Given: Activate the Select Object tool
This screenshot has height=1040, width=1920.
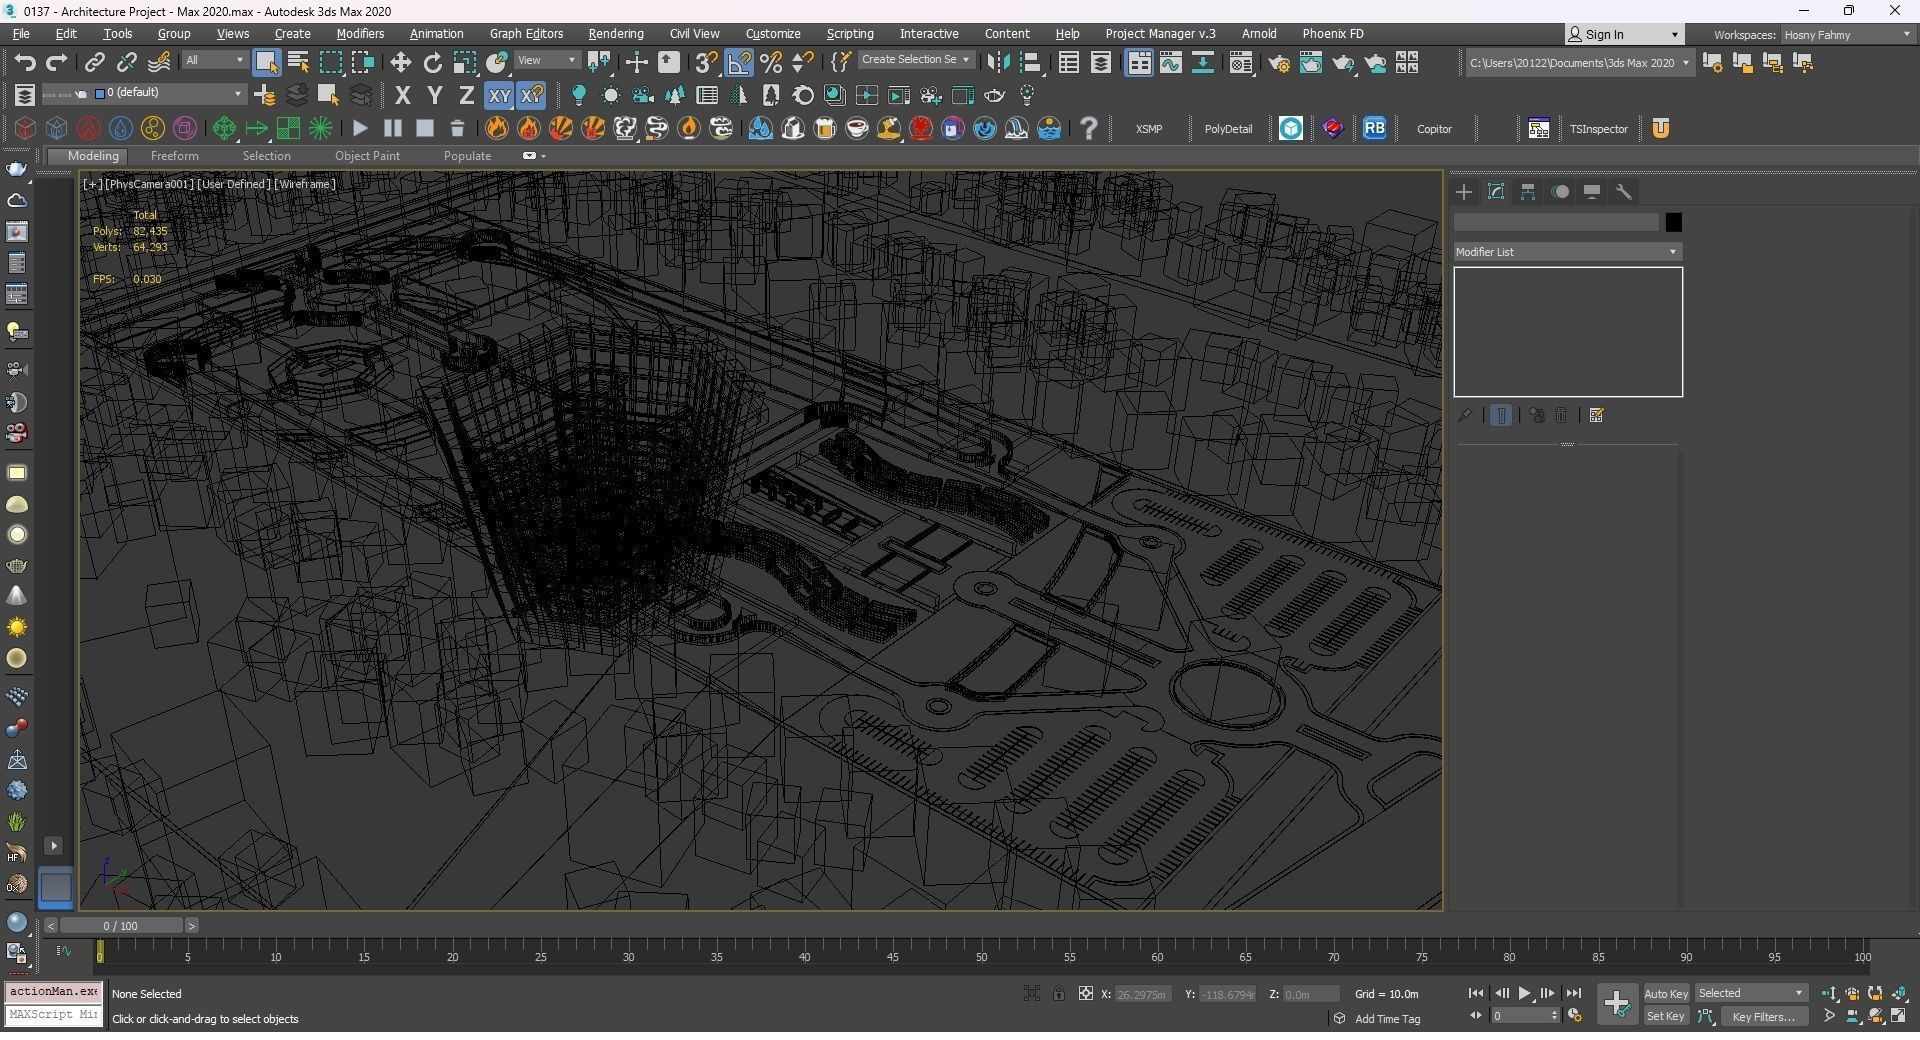Looking at the screenshot, I should [x=266, y=63].
